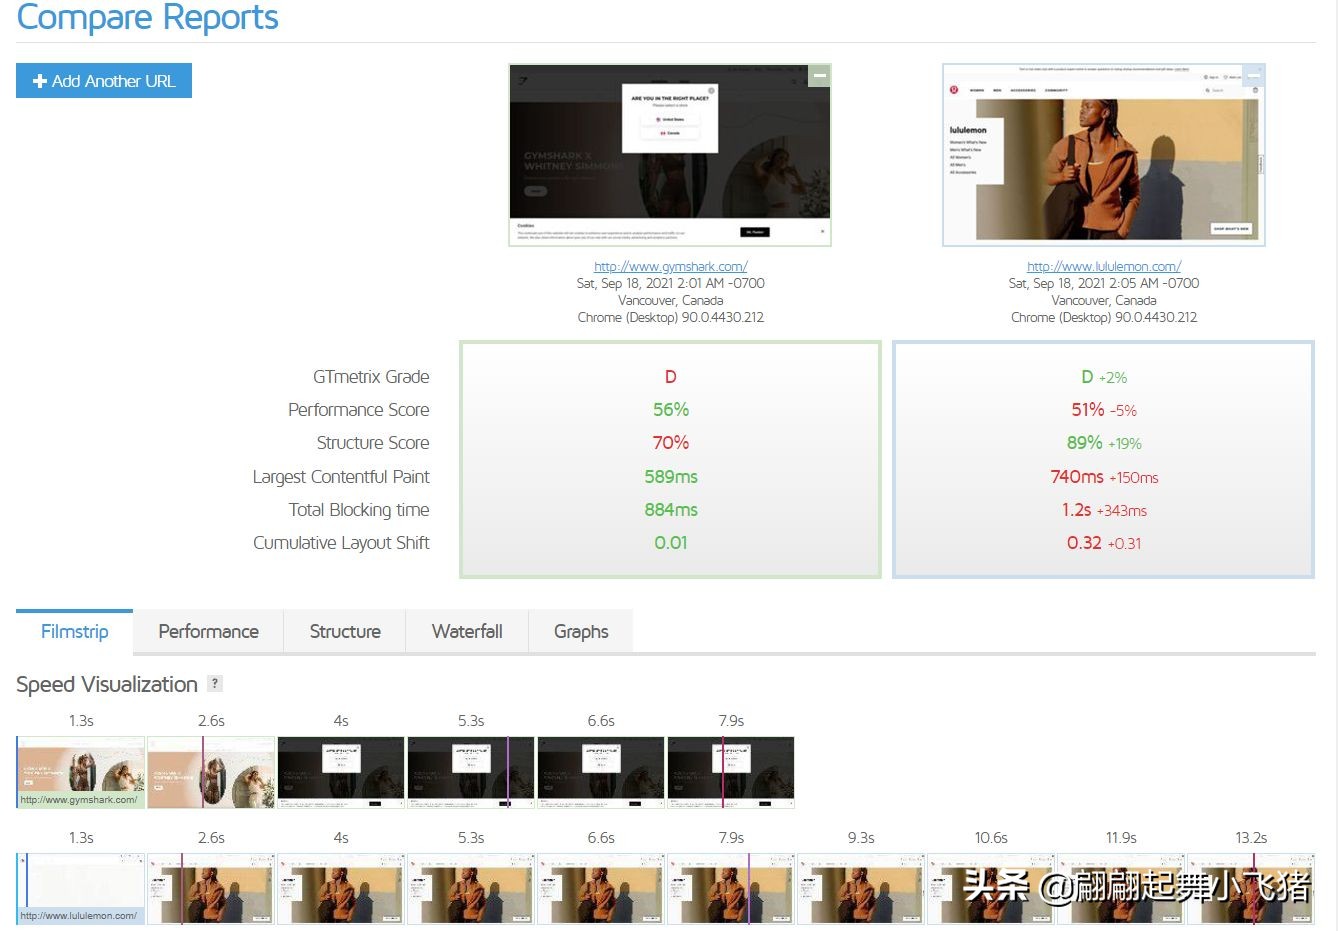Open the Speed Visualization help question mark

[x=215, y=684]
